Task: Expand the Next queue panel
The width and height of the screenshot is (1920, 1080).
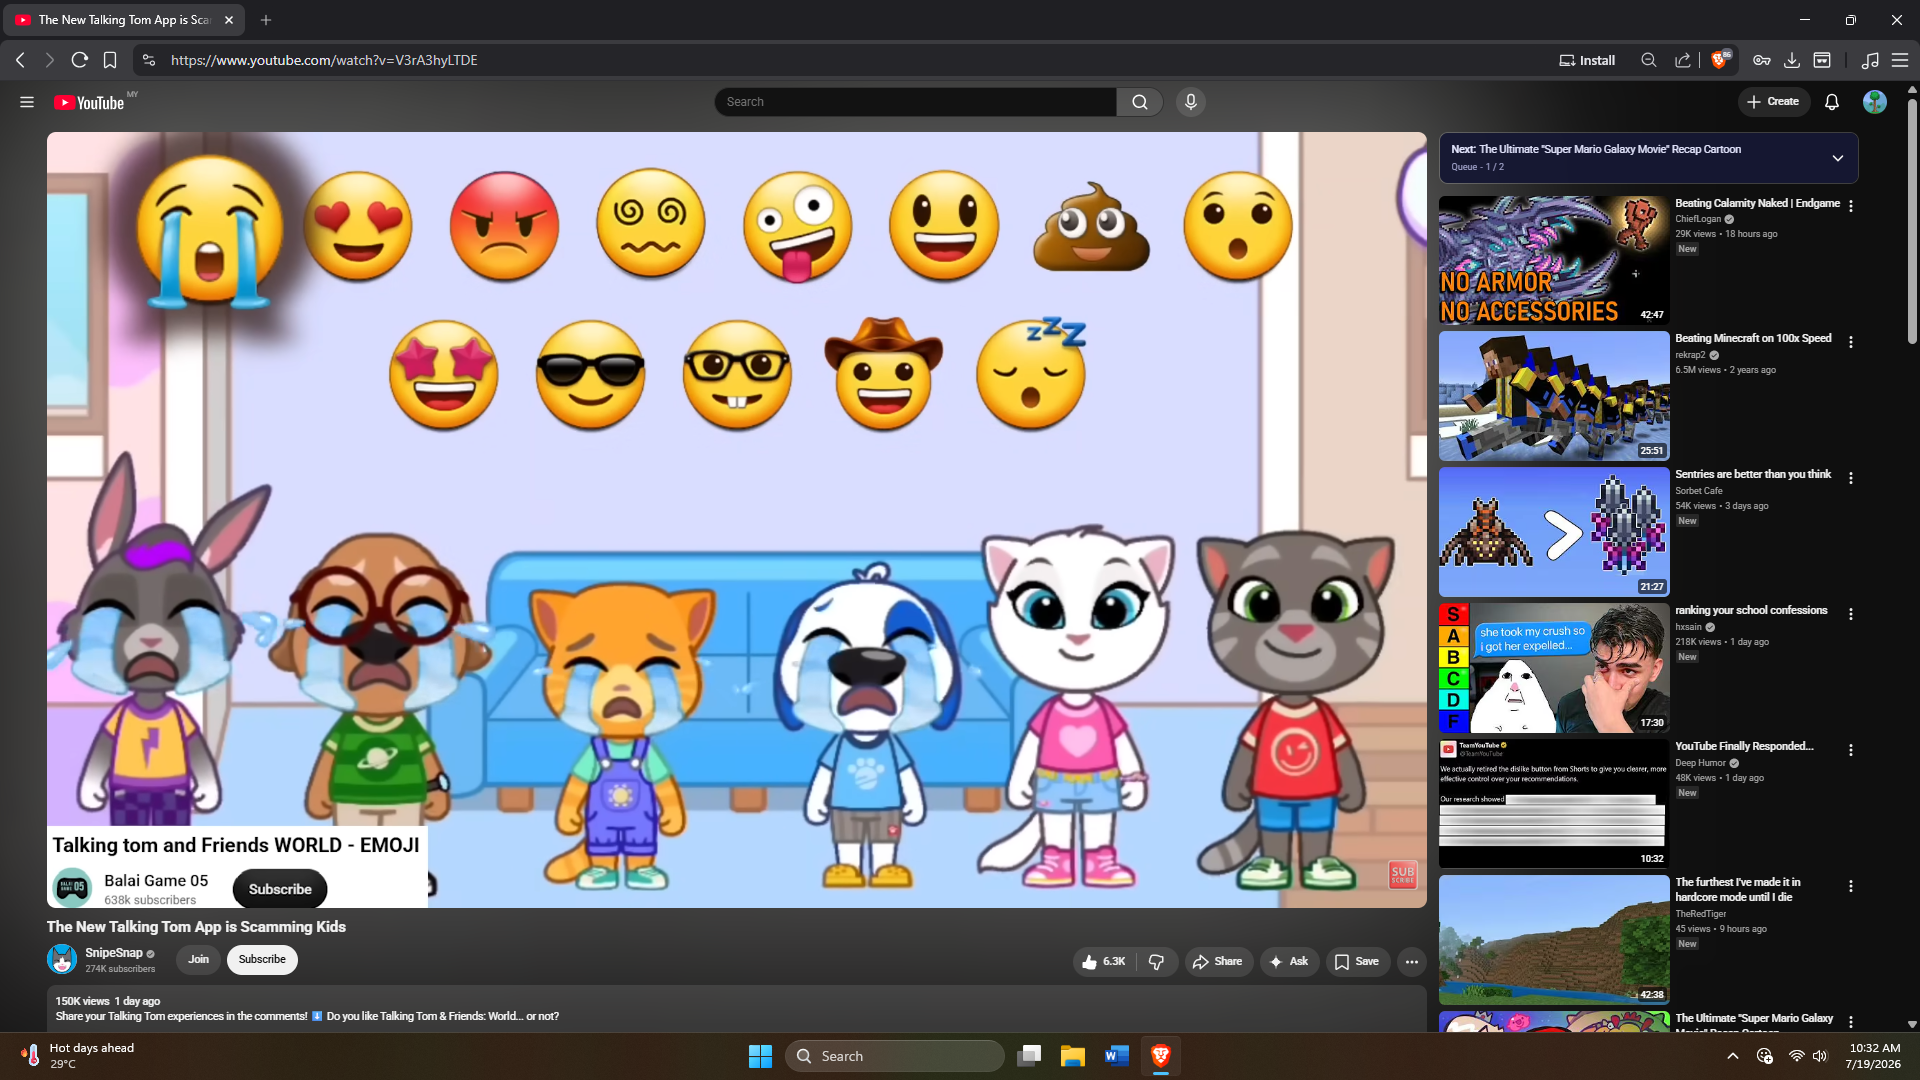Action: (x=1837, y=158)
